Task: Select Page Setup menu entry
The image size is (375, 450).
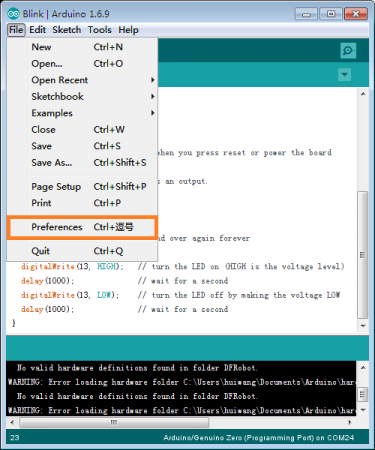Action: coord(82,186)
